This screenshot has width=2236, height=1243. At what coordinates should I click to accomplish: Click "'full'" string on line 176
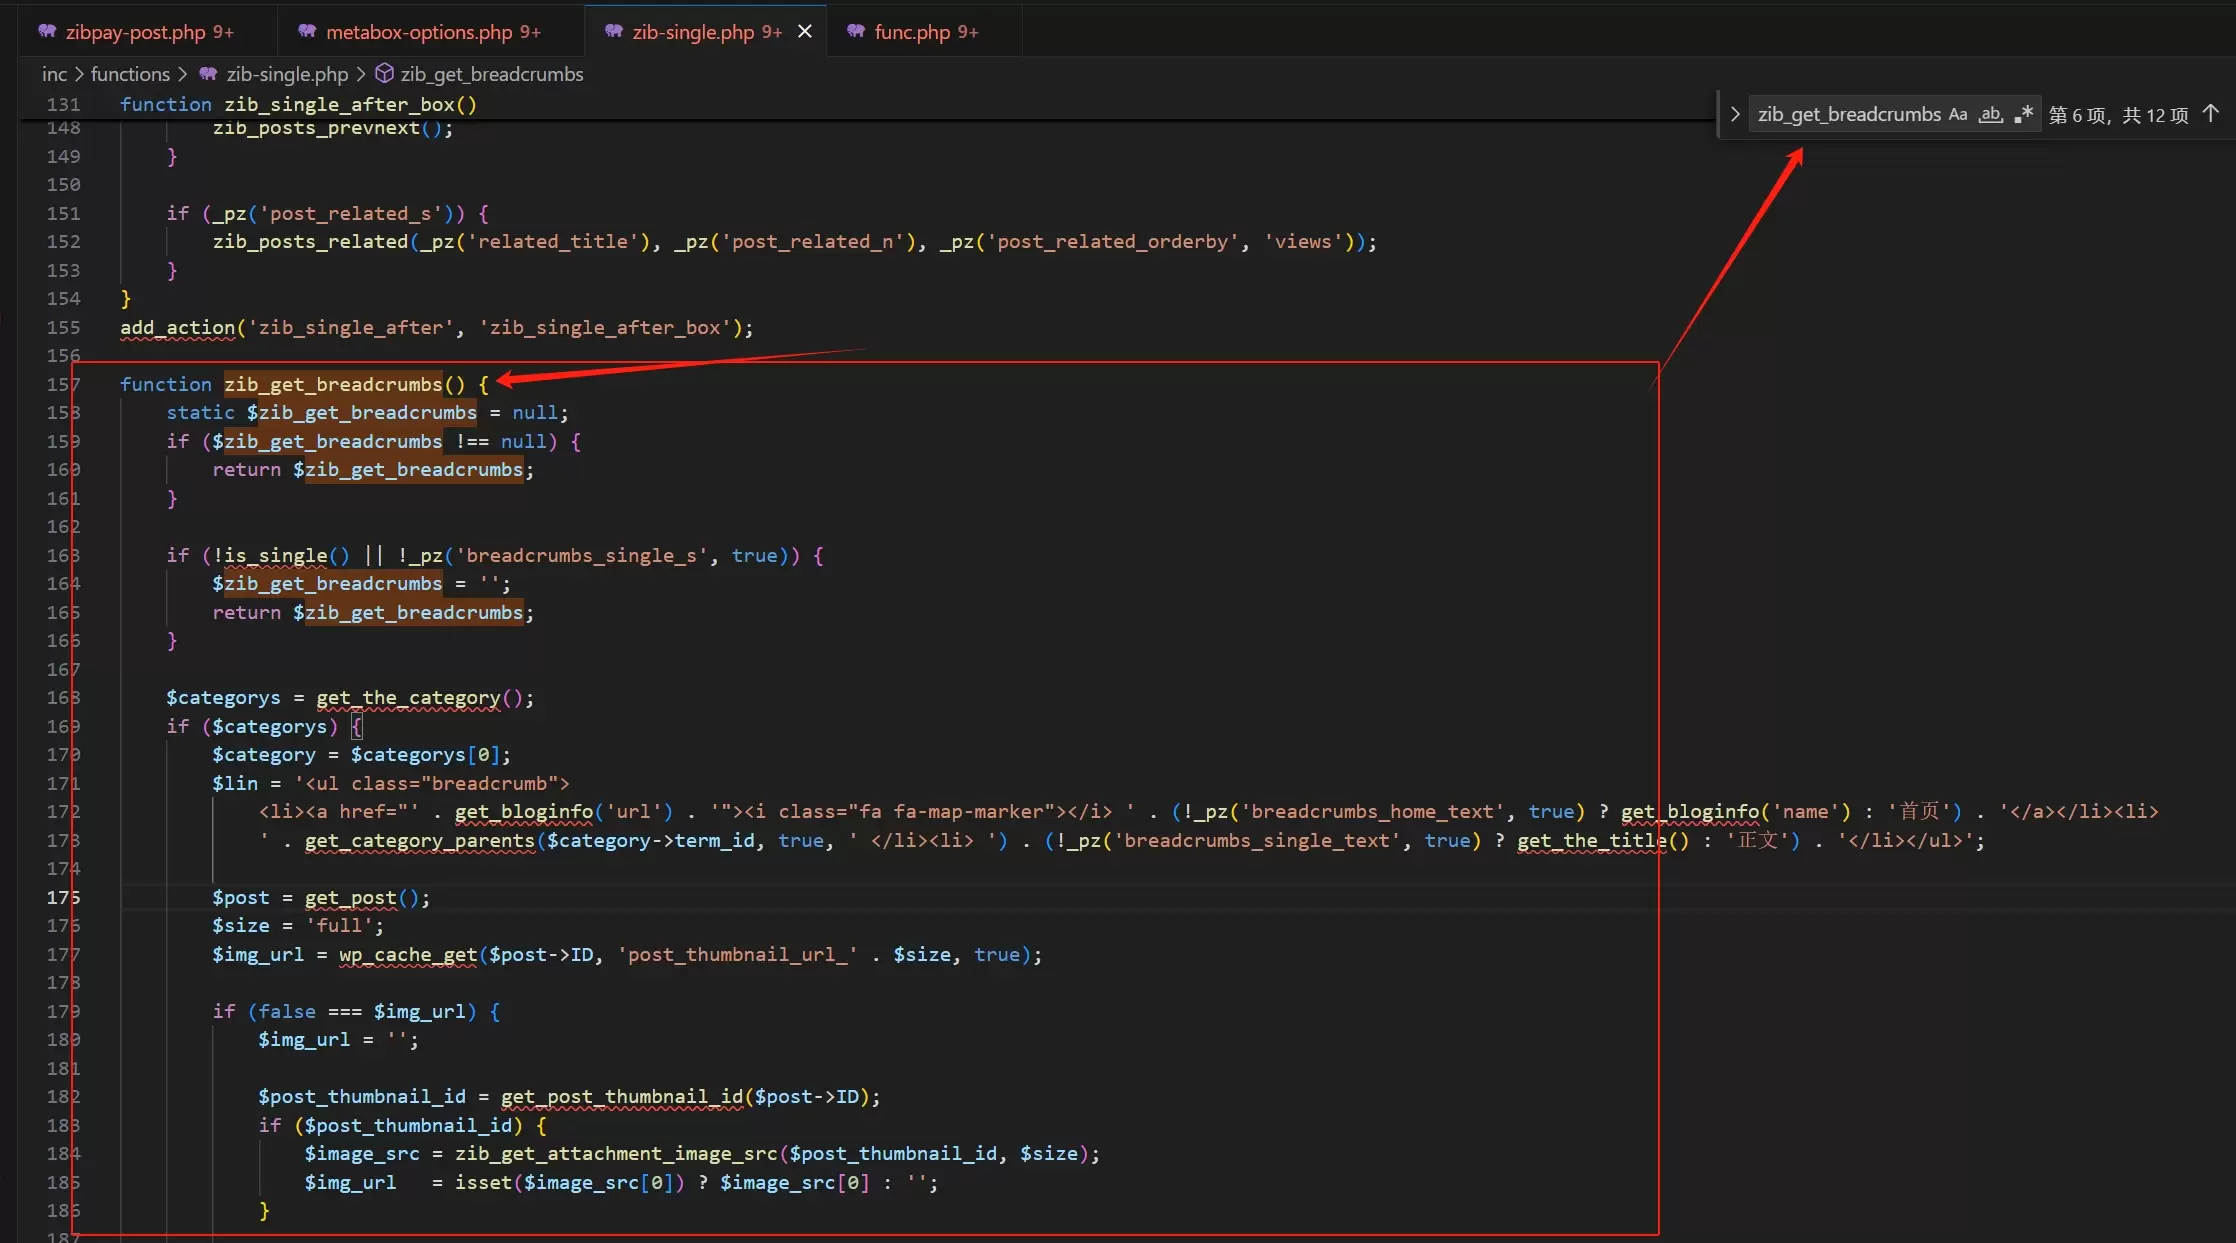339,925
